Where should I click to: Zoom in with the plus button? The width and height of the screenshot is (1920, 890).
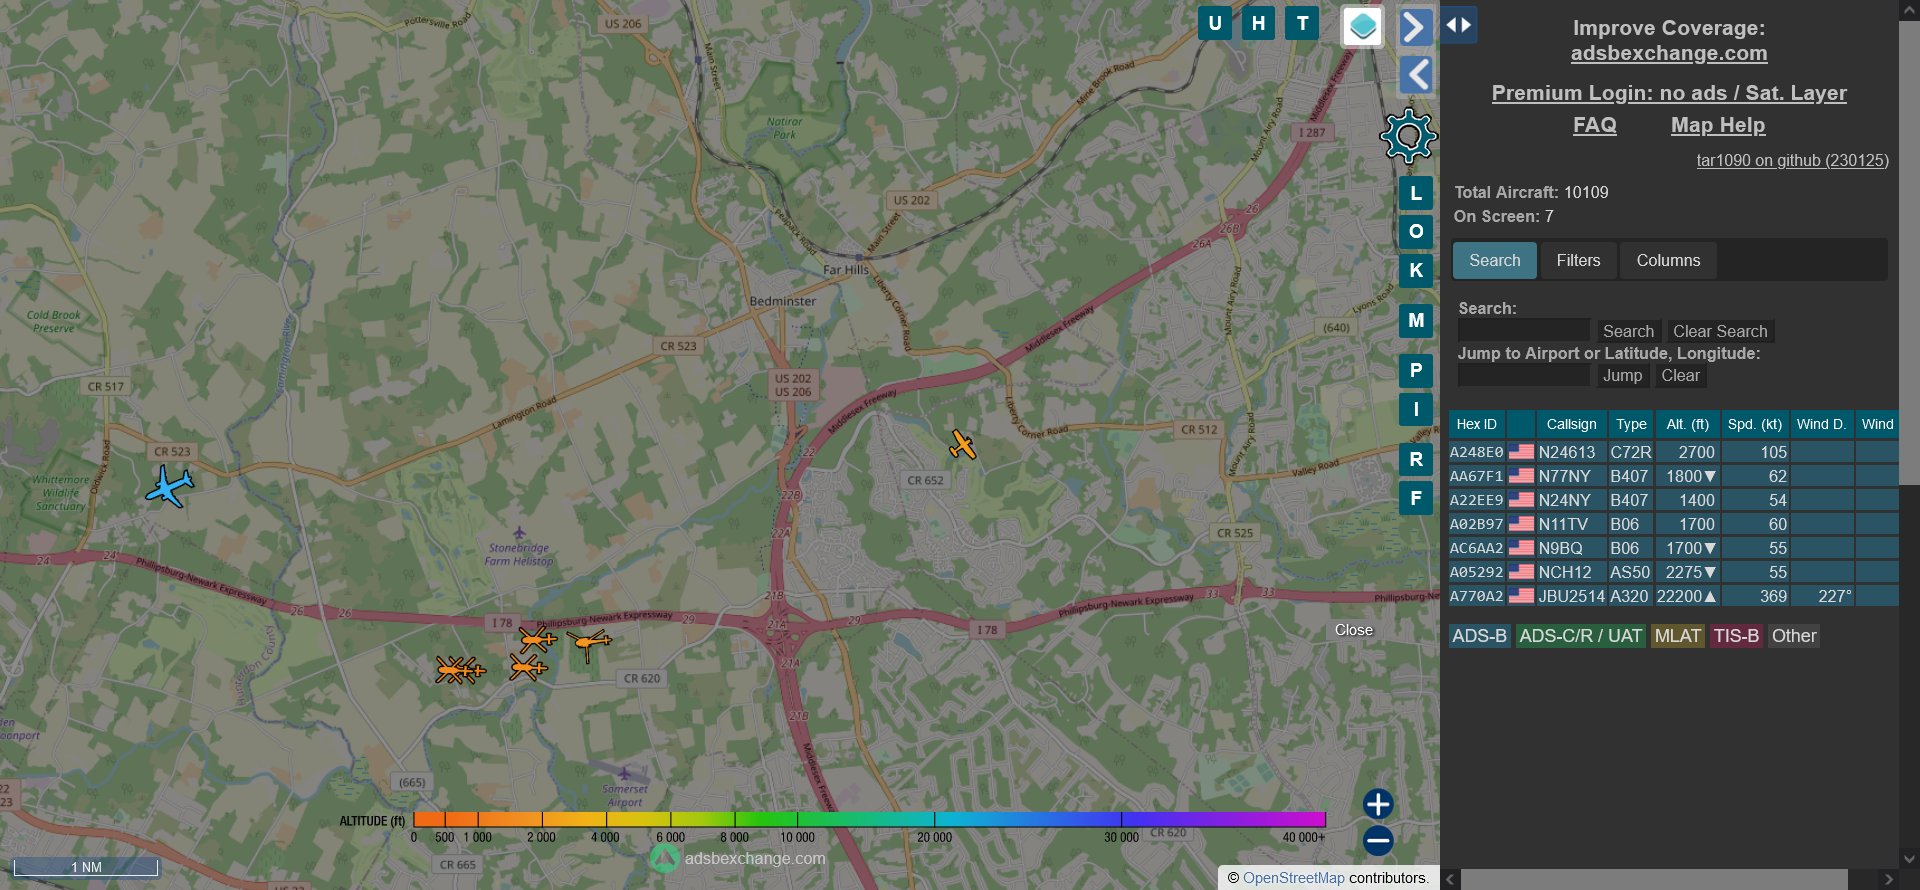1378,804
